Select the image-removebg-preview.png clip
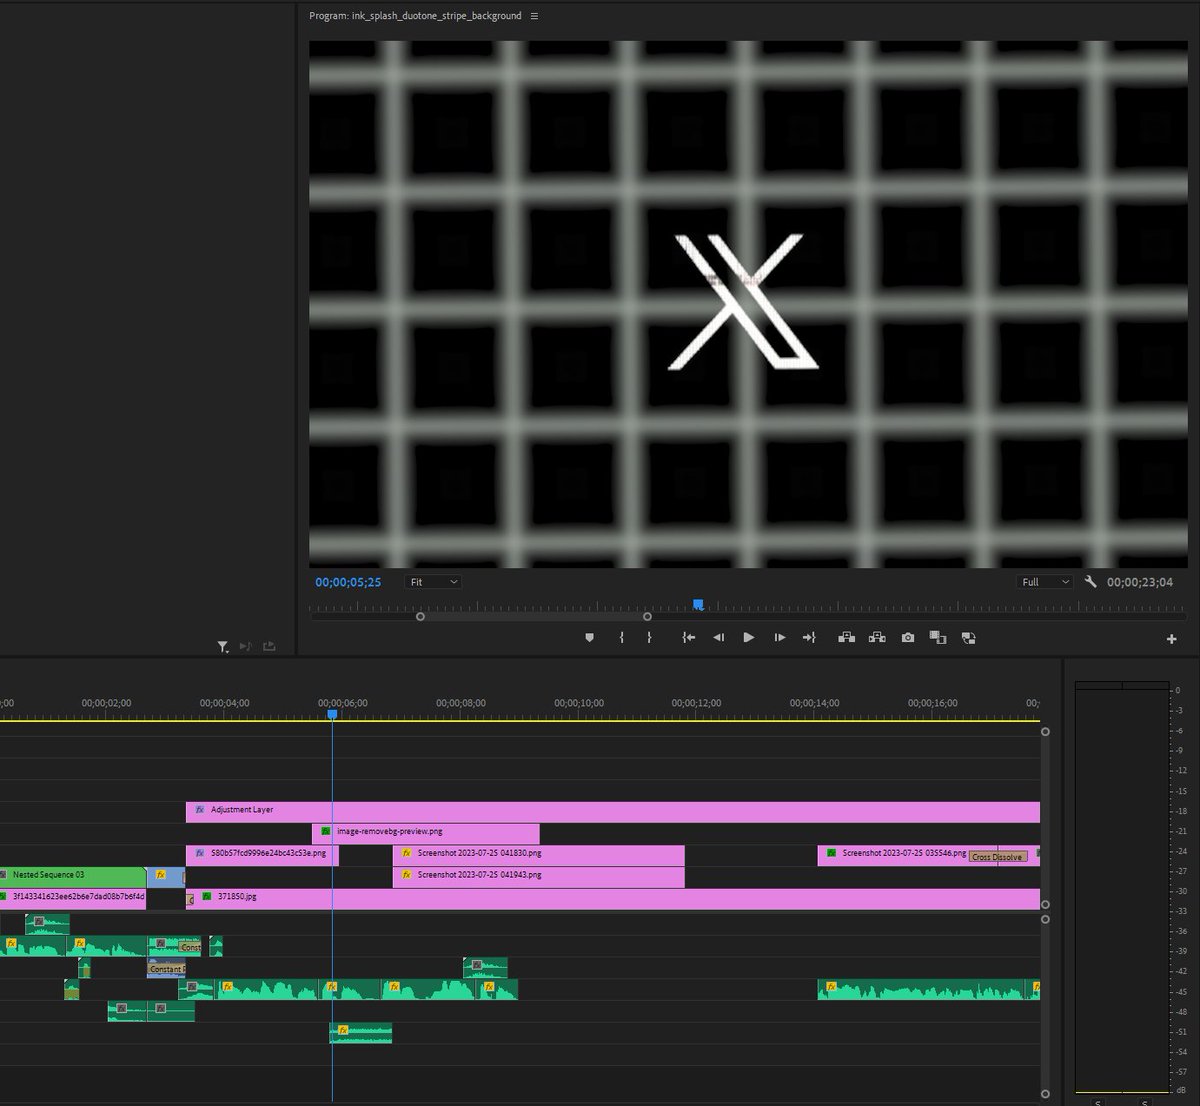Image resolution: width=1200 pixels, height=1106 pixels. 426,832
